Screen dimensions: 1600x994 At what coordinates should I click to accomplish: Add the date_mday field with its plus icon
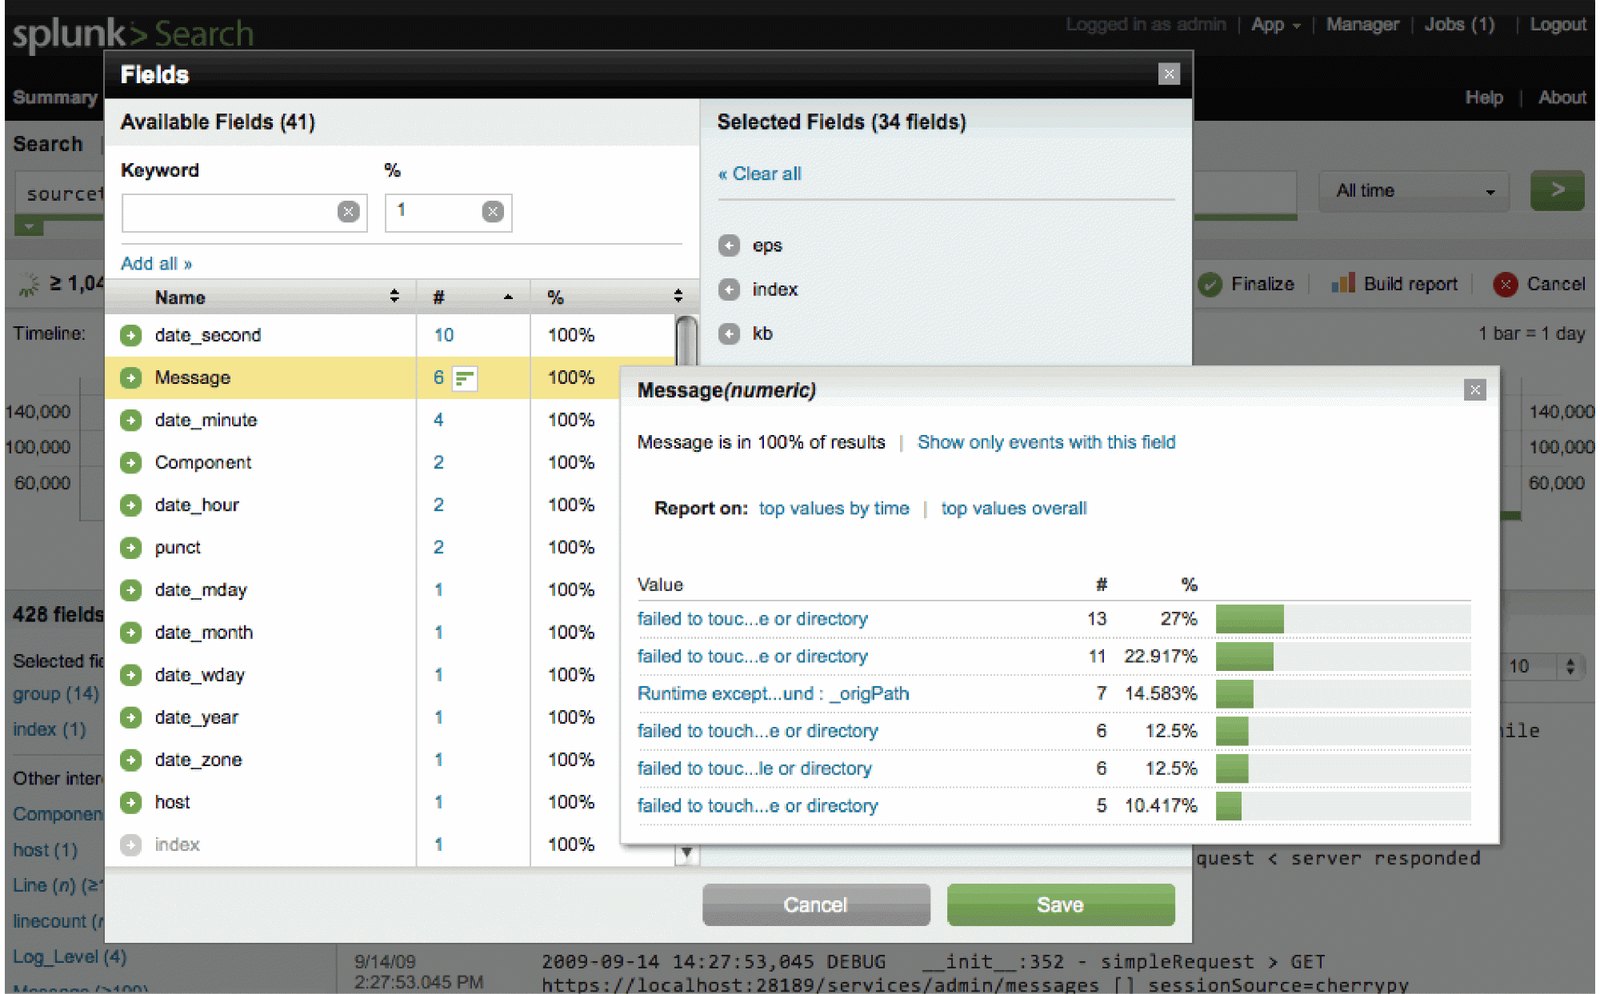[x=131, y=590]
